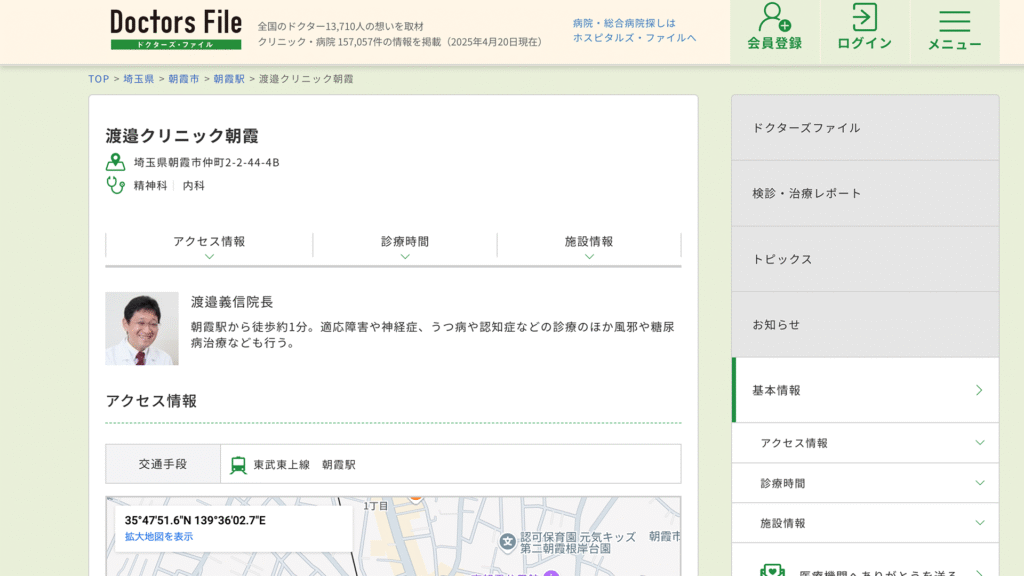Click the stethoscope specialty icon
Viewport: 1024px width, 576px height.
116,185
